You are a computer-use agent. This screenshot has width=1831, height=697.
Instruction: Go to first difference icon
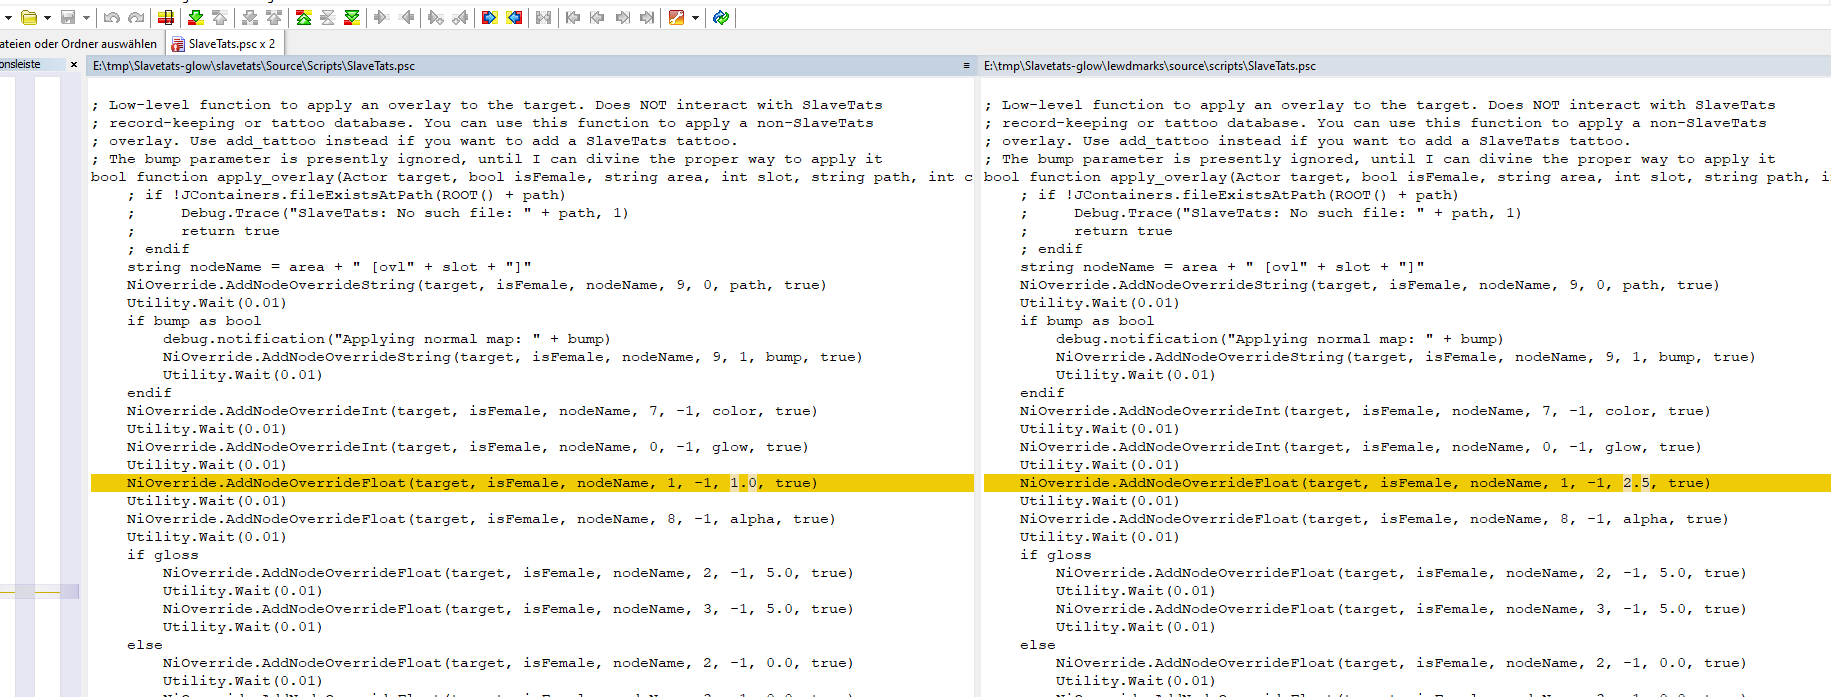pyautogui.click(x=303, y=17)
